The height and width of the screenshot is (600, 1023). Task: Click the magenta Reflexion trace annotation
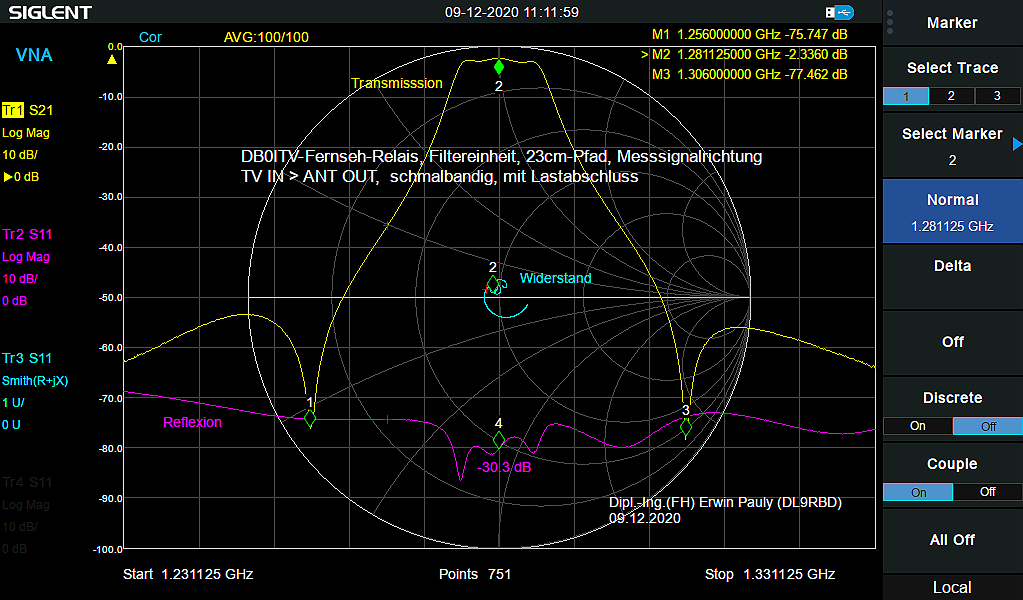point(192,423)
